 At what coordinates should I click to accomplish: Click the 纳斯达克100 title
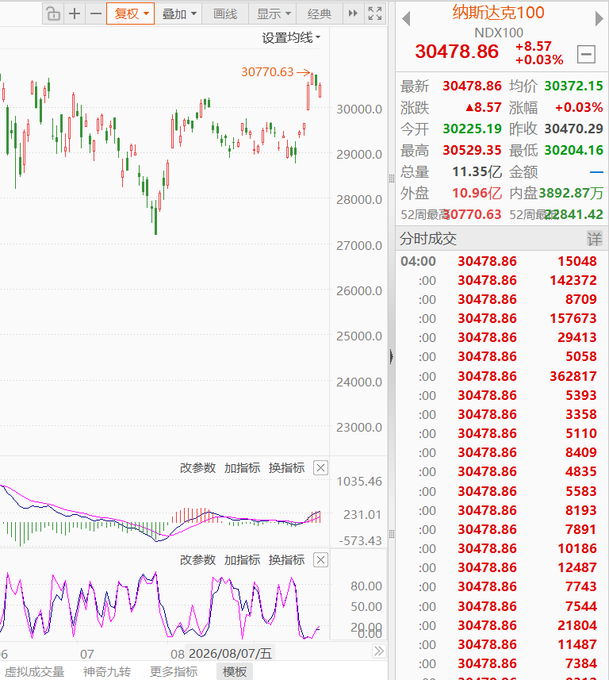coord(498,13)
